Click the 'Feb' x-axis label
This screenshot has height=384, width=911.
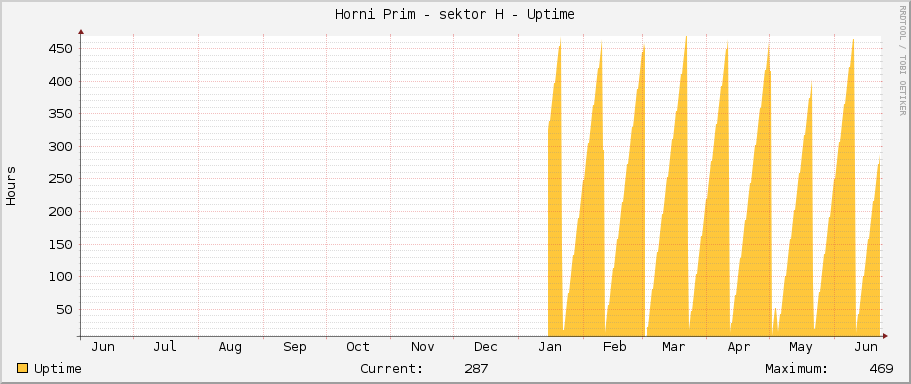(615, 347)
